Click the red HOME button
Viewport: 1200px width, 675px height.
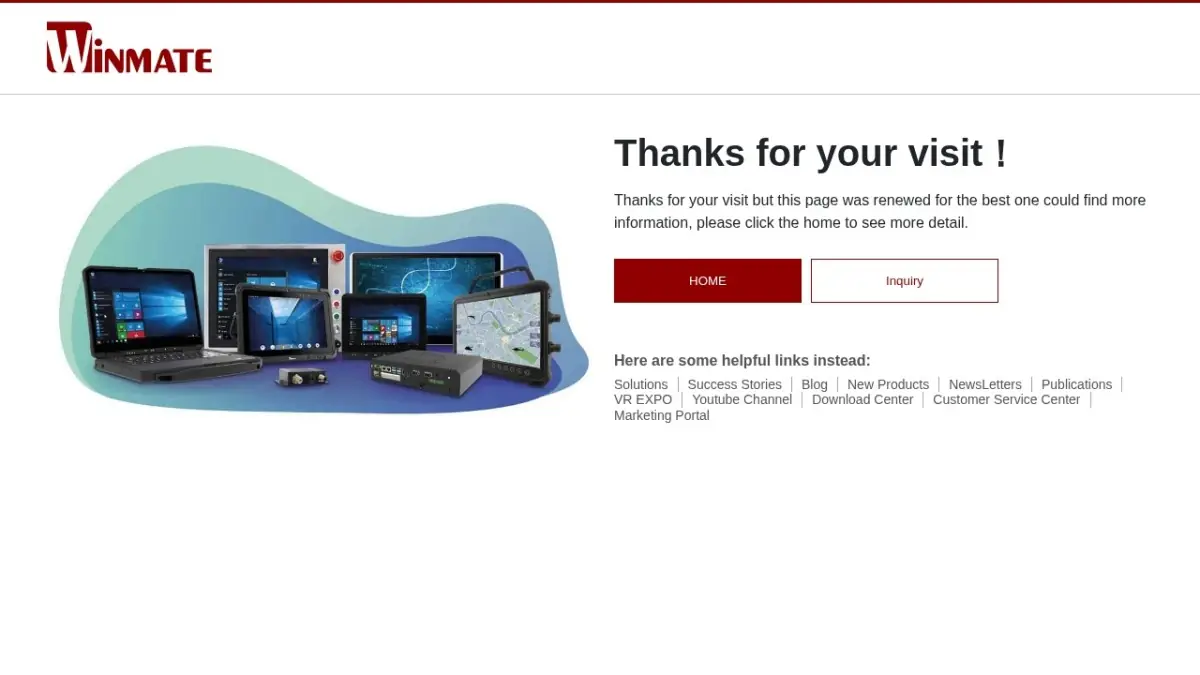(x=707, y=281)
